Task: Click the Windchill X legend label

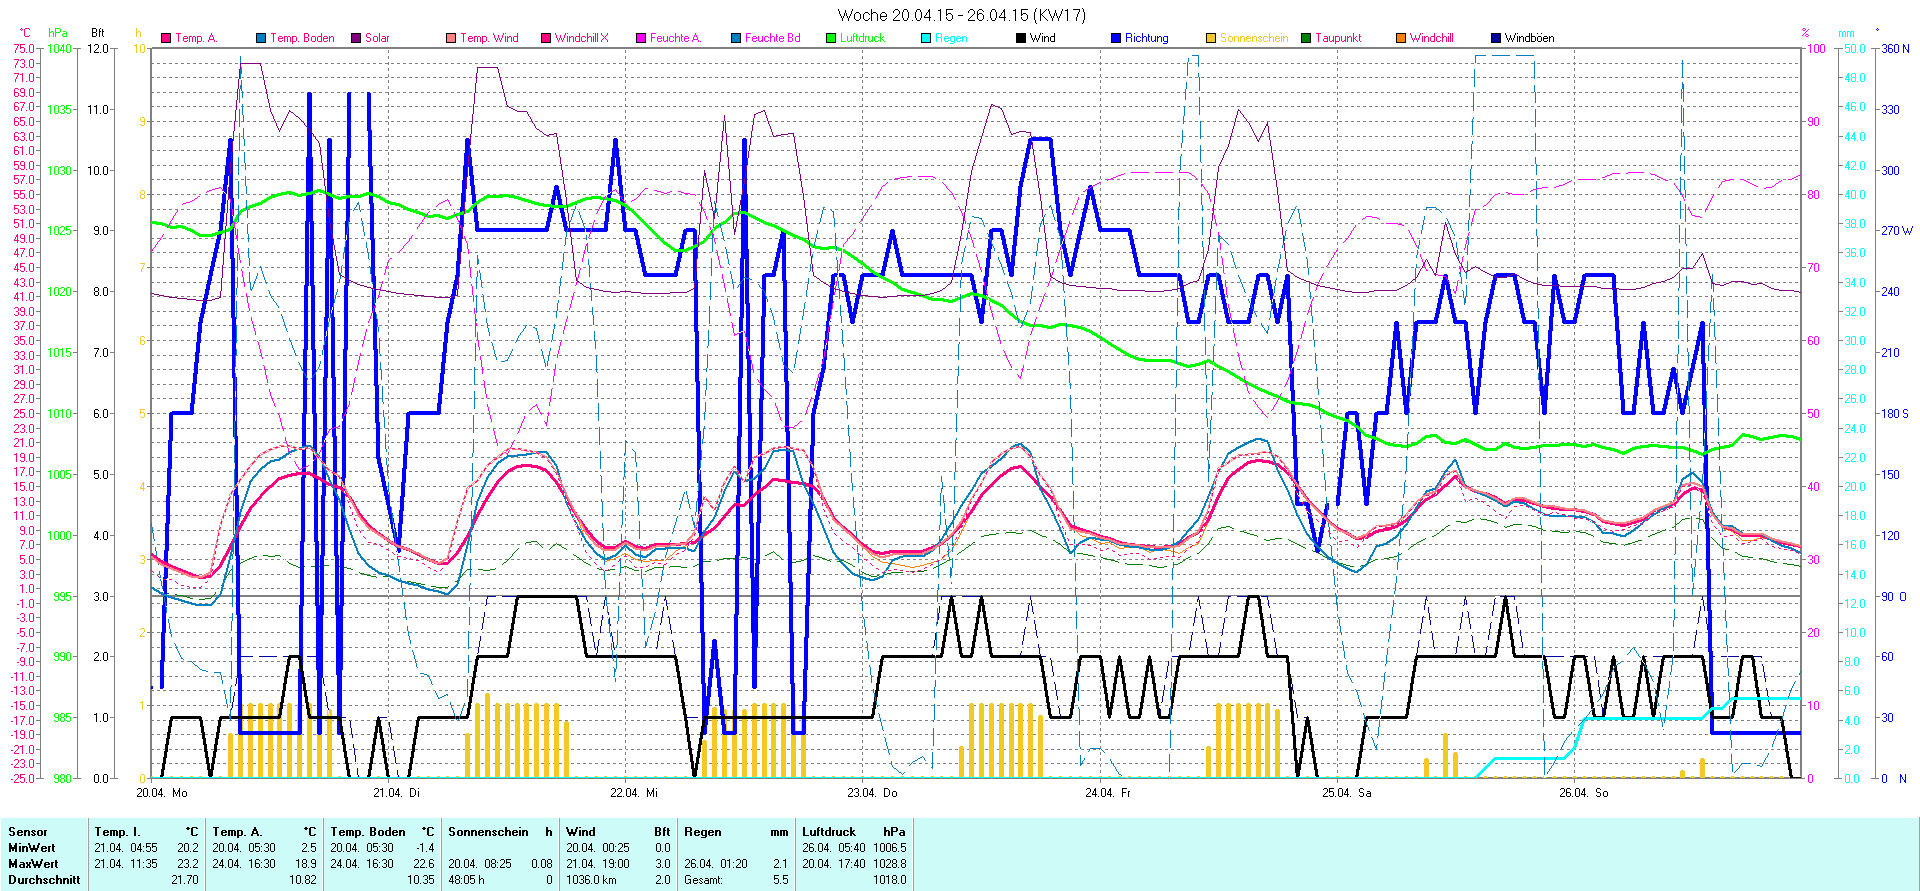Action: pos(581,38)
